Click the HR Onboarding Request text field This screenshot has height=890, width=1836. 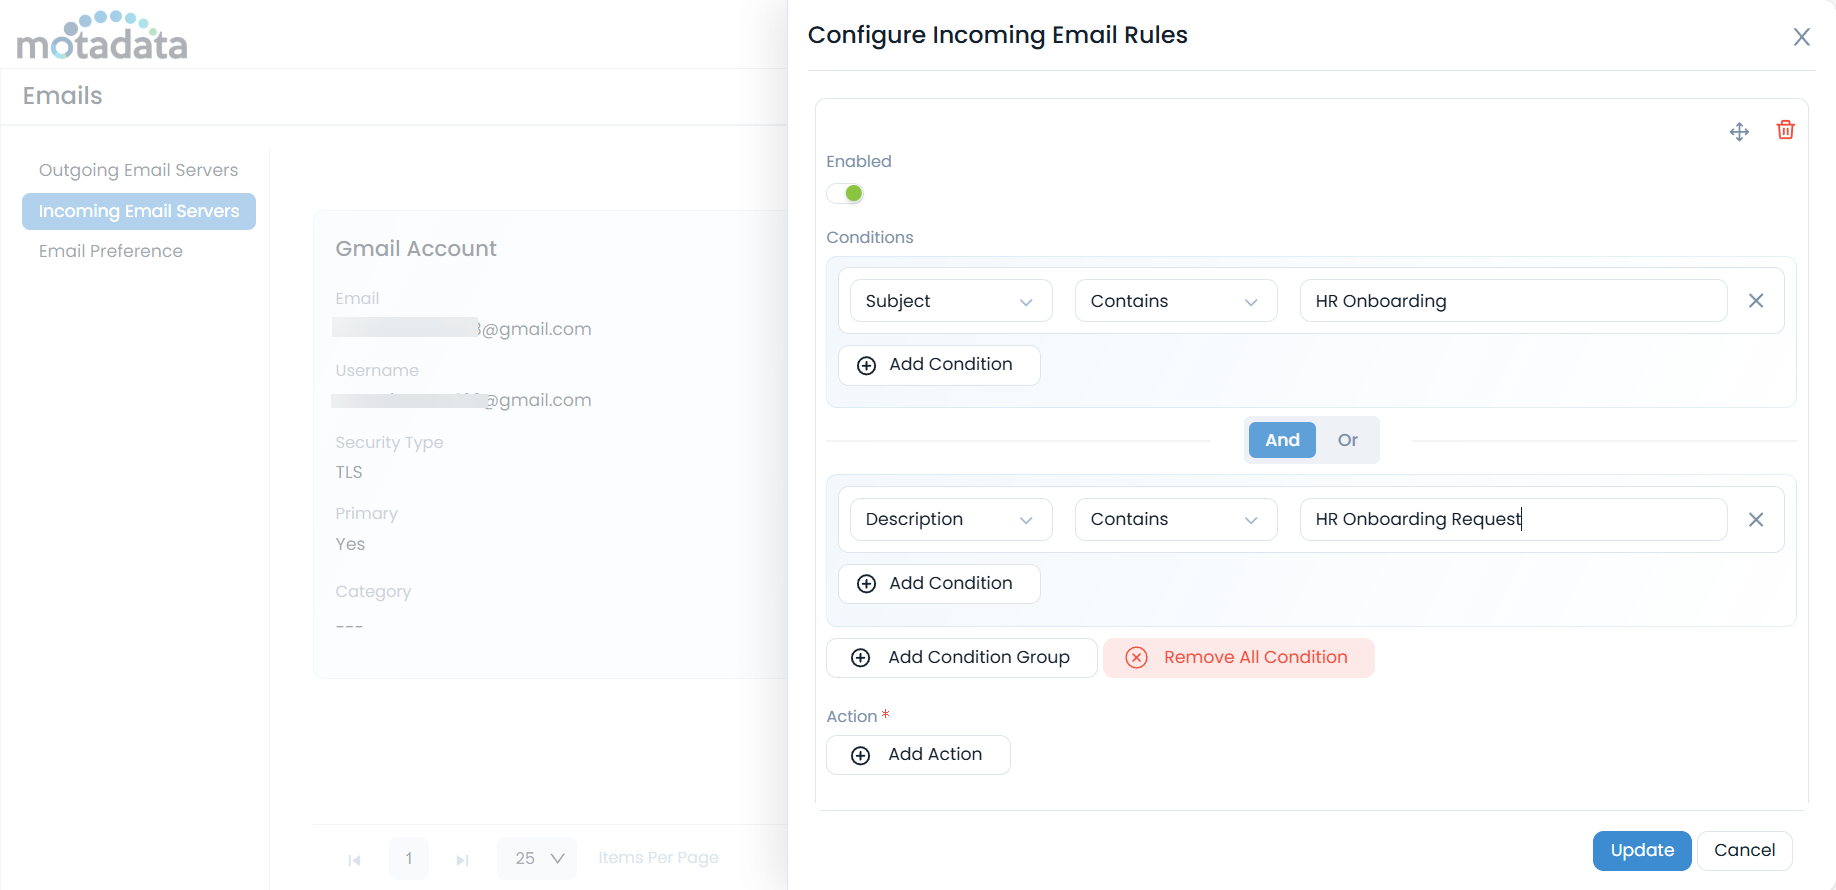[1512, 520]
